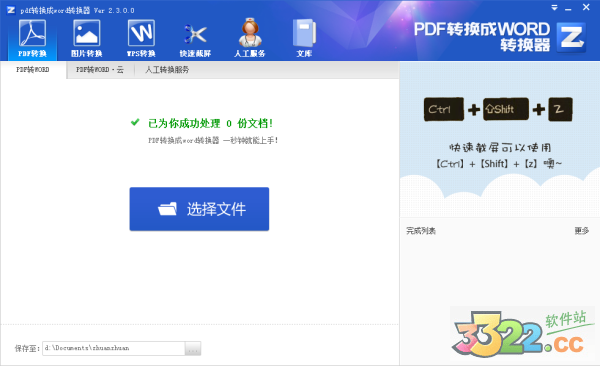Open the 文库 library
This screenshot has height=366, width=600.
click(304, 39)
